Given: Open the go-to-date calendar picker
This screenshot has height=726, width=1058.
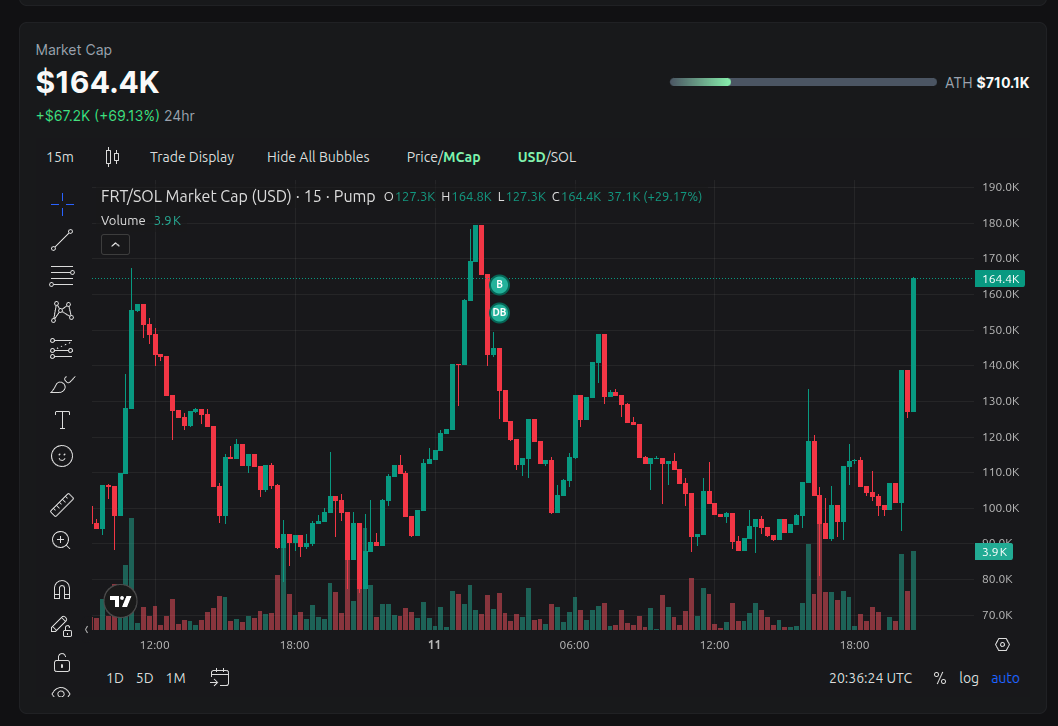Looking at the screenshot, I should [219, 677].
